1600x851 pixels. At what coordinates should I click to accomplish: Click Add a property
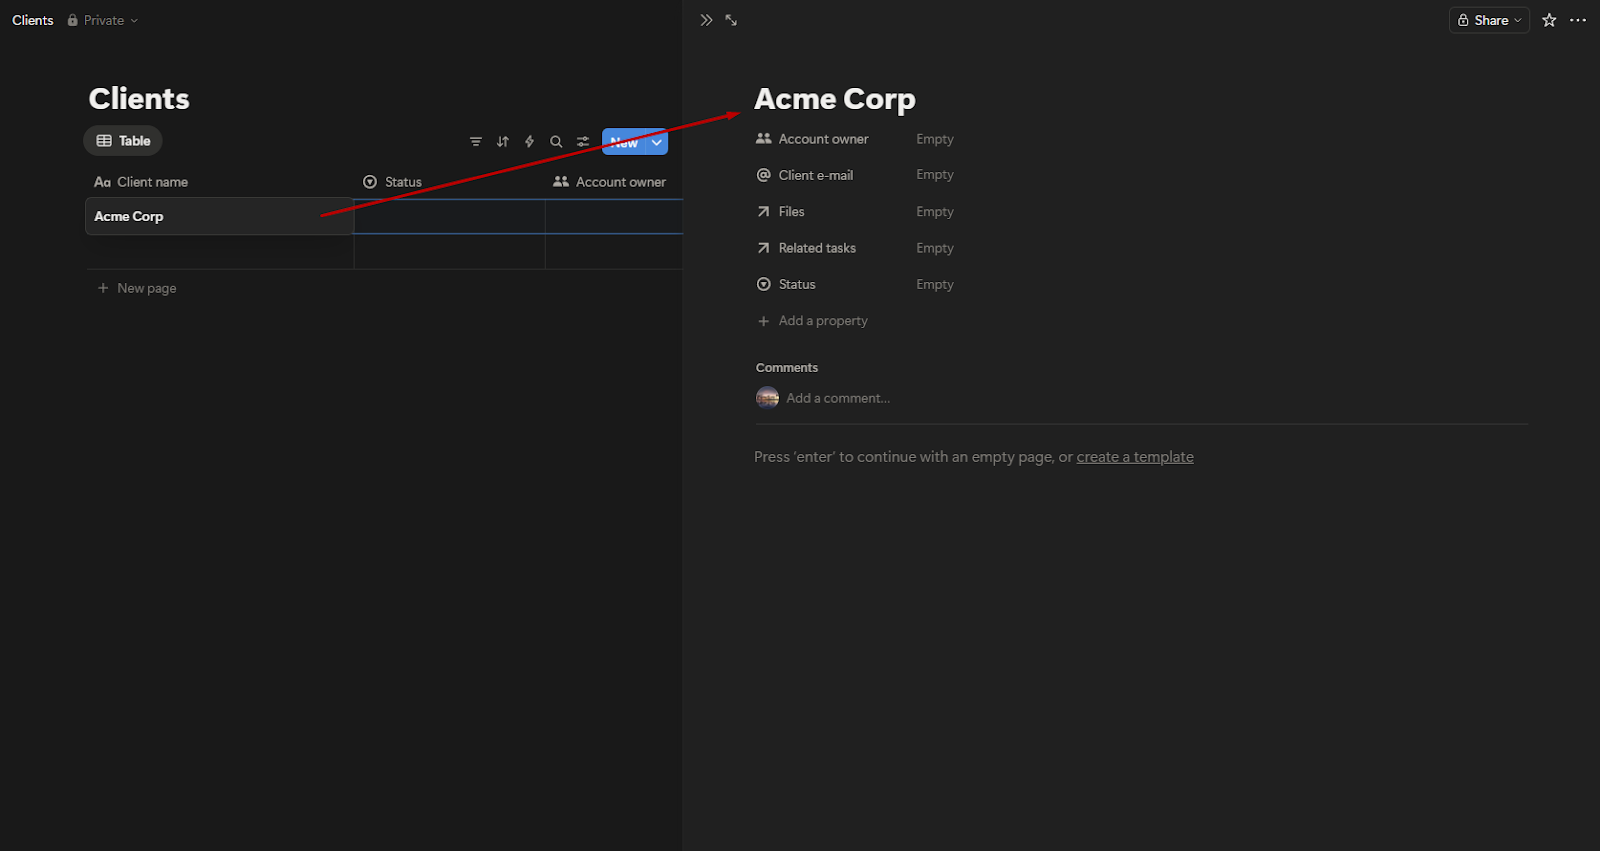(x=822, y=321)
